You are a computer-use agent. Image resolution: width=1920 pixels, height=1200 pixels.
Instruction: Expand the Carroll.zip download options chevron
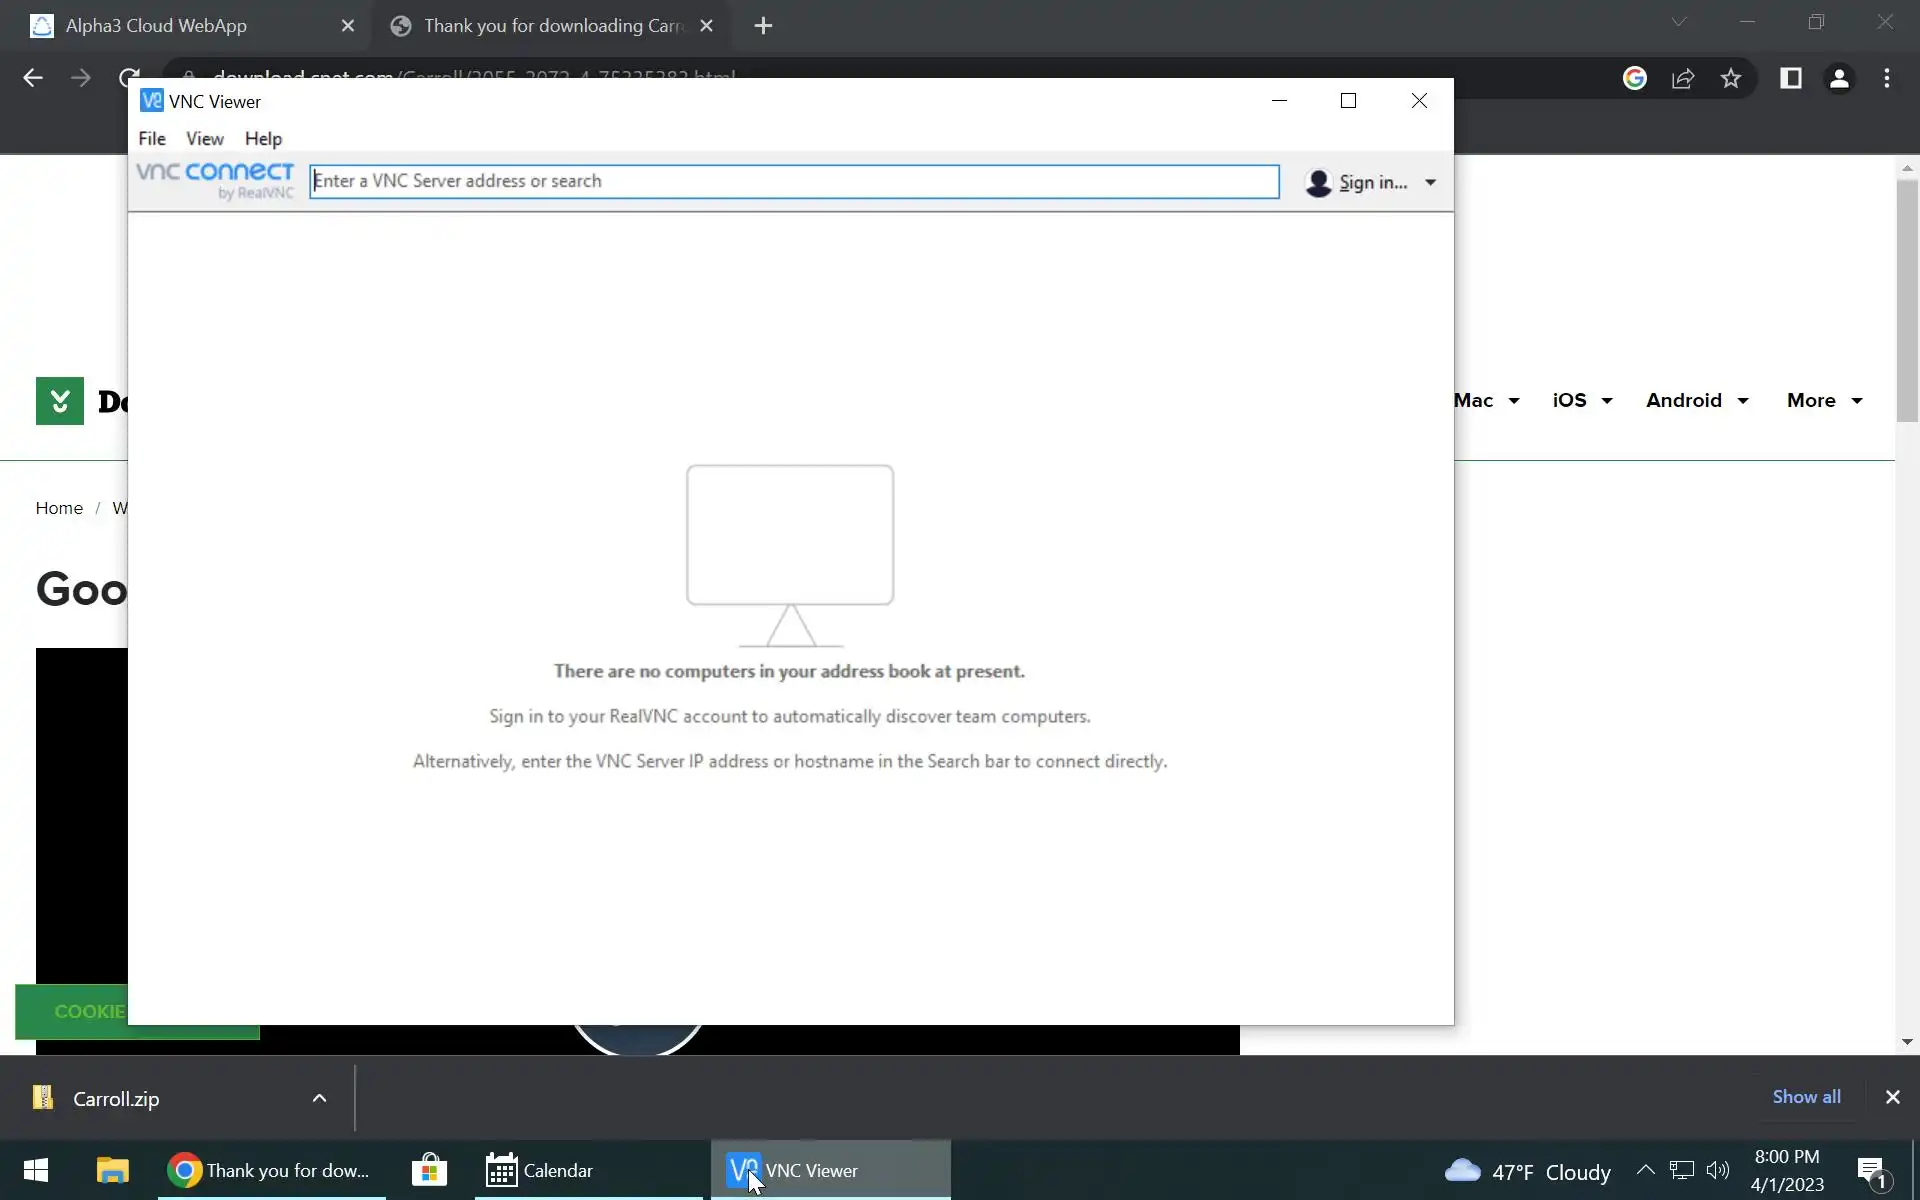(x=319, y=1098)
